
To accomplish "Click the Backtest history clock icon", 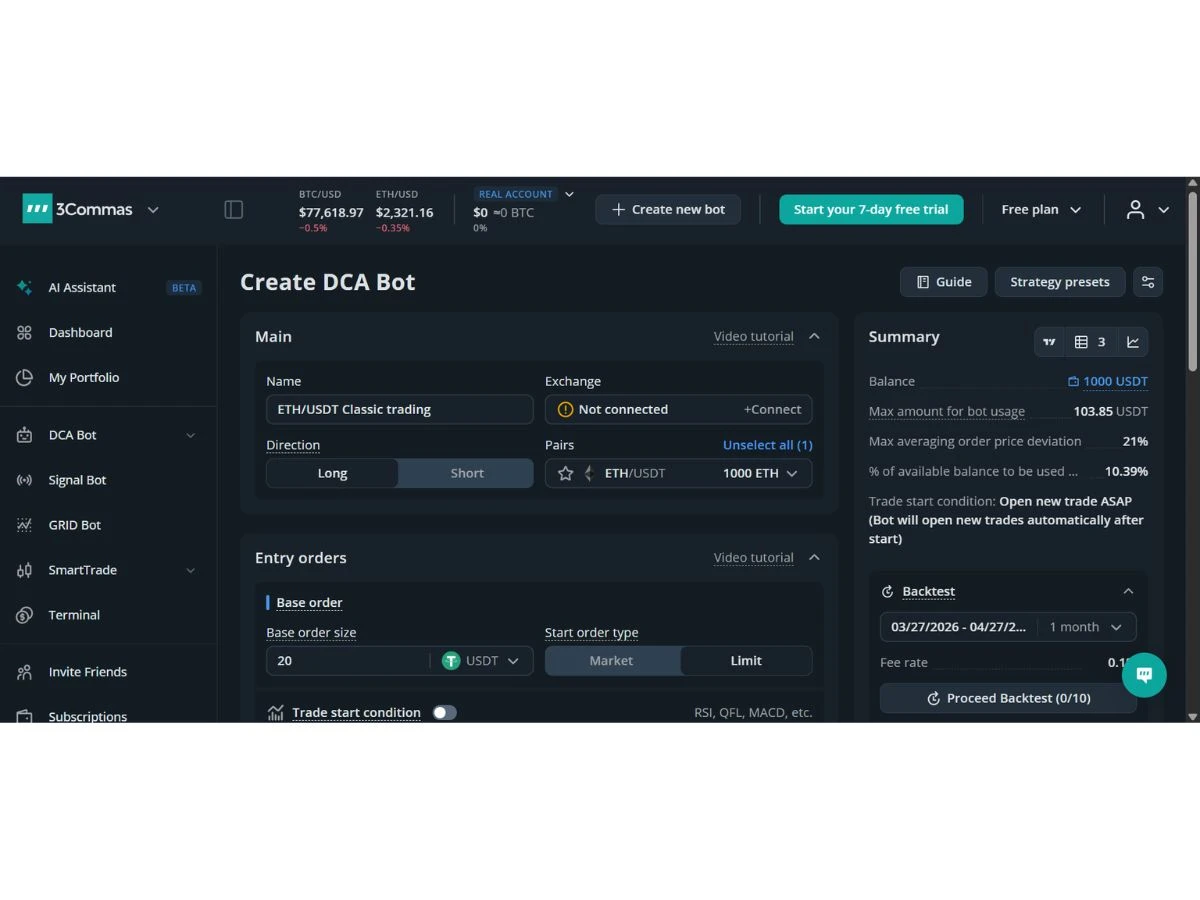I will 887,592.
